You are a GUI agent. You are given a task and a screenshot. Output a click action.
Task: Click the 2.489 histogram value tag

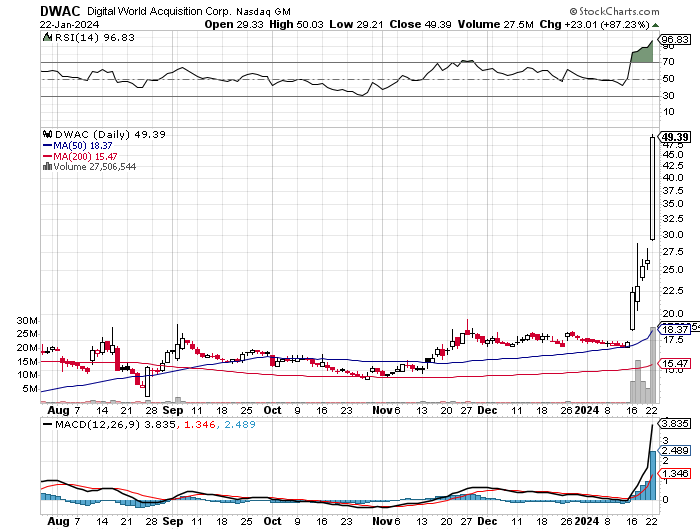click(x=675, y=451)
